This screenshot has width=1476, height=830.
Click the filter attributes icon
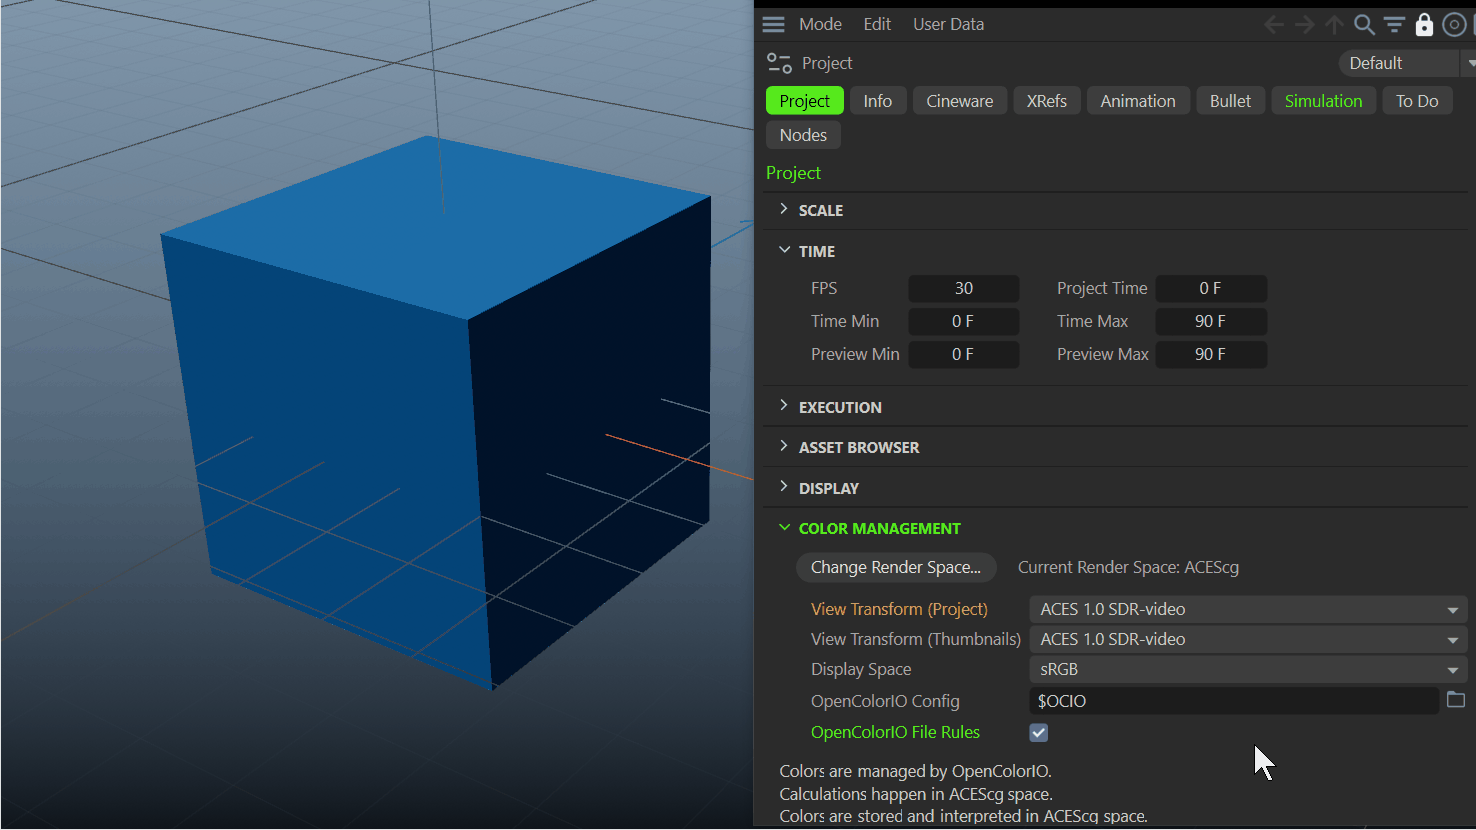[1394, 24]
